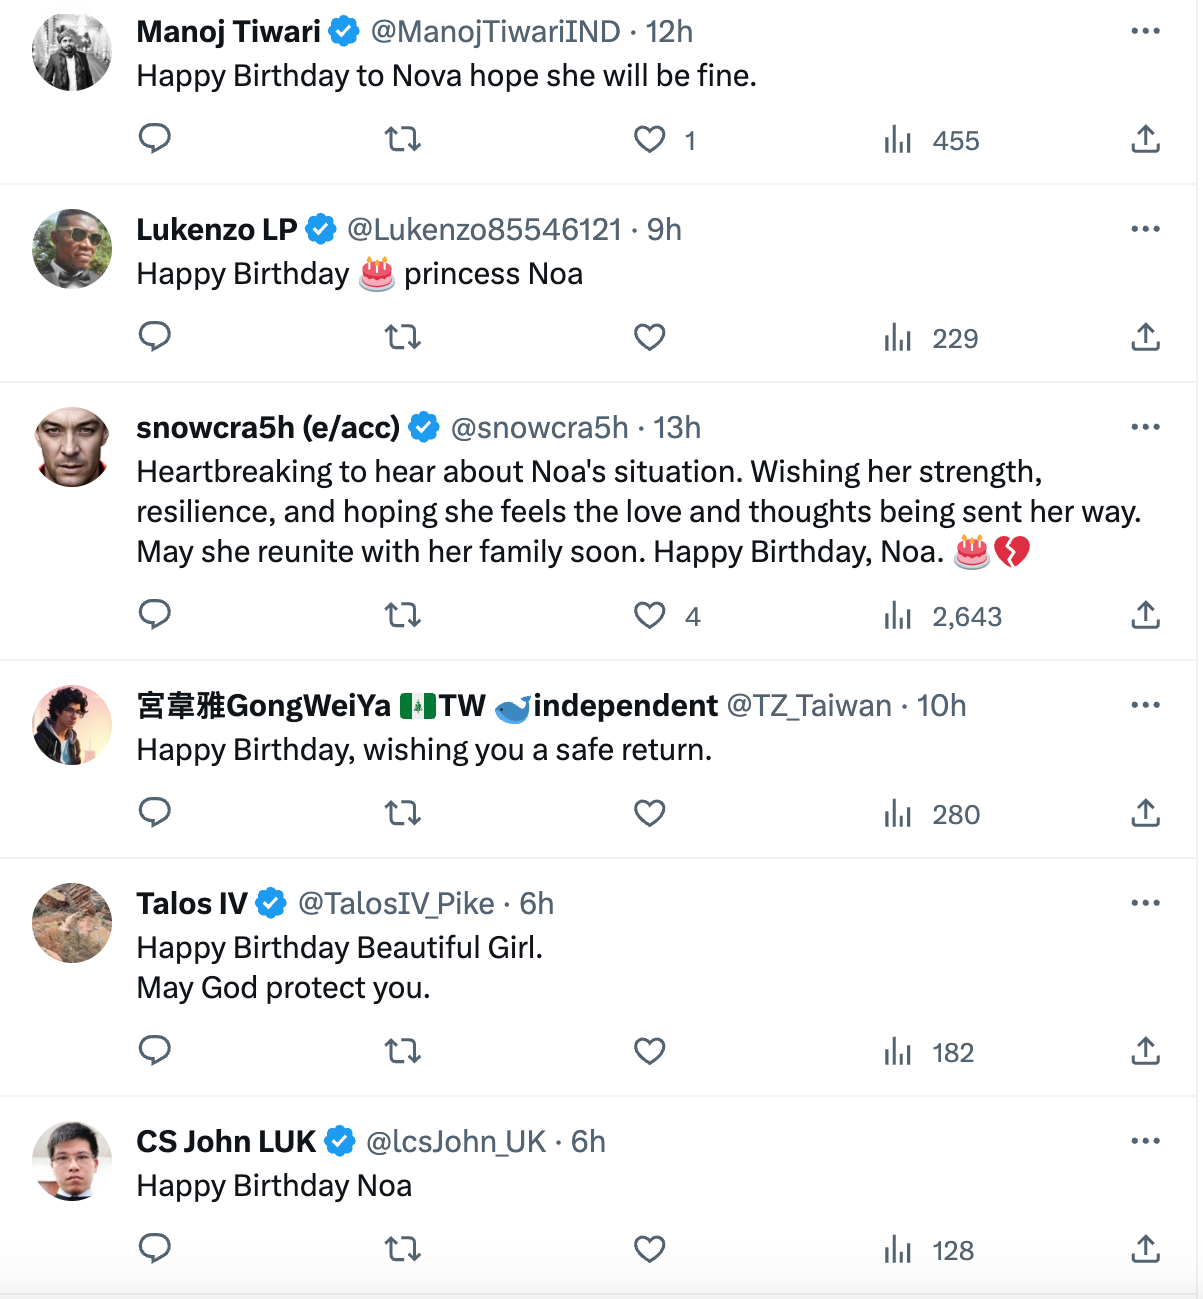
Task: Reply to Manoj Tiwari's tweet
Action: click(x=155, y=139)
